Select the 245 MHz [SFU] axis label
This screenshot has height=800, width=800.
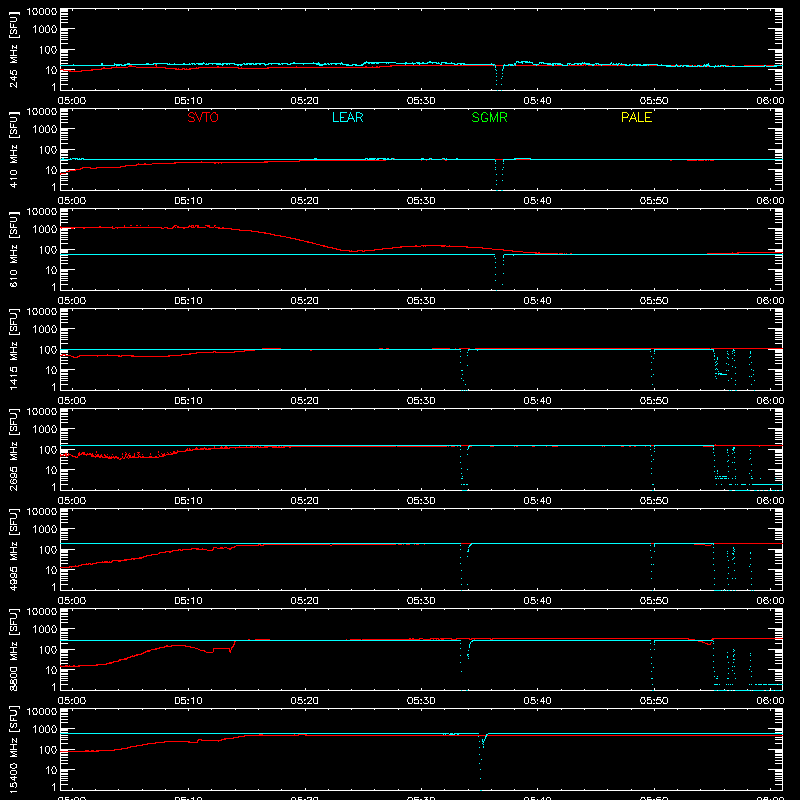tap(13, 49)
